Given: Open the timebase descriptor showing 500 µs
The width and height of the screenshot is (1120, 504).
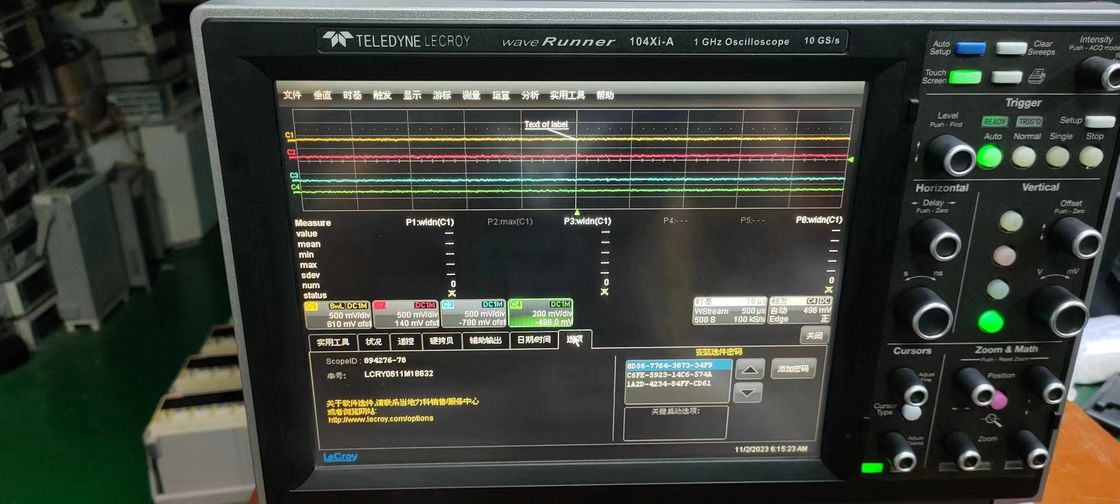Looking at the screenshot, I should click(729, 311).
